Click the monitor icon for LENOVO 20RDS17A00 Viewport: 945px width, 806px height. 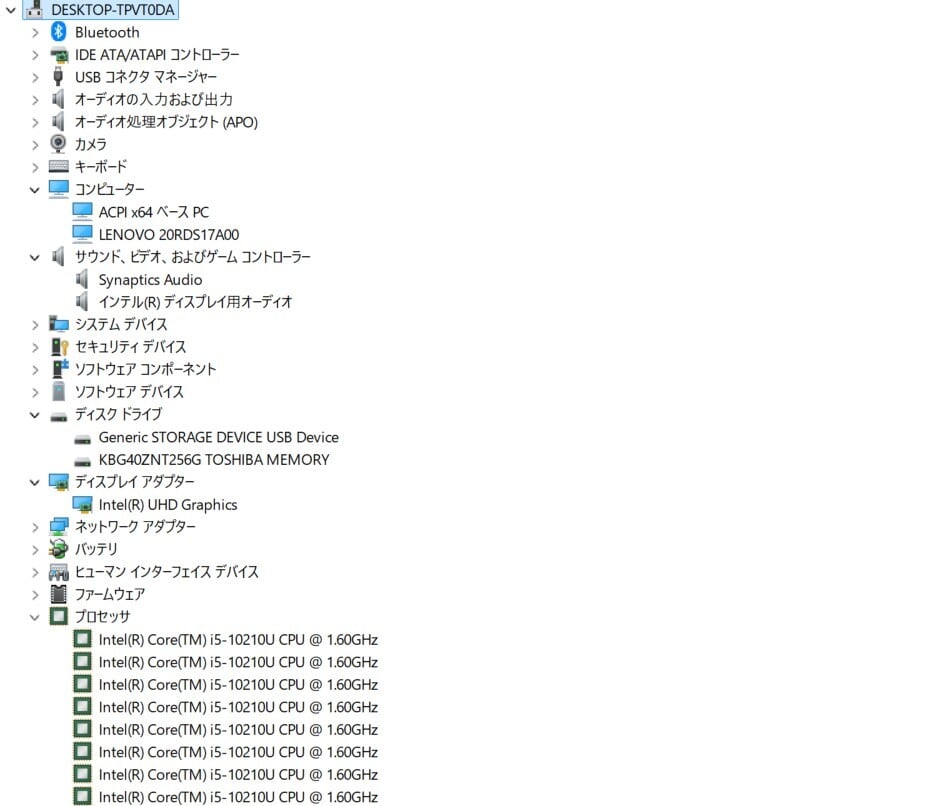[x=83, y=233]
